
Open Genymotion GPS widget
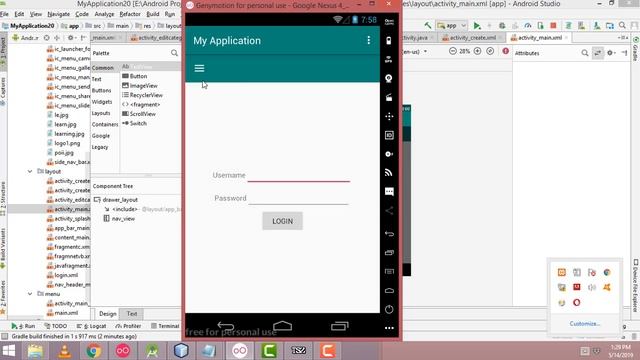(389, 59)
